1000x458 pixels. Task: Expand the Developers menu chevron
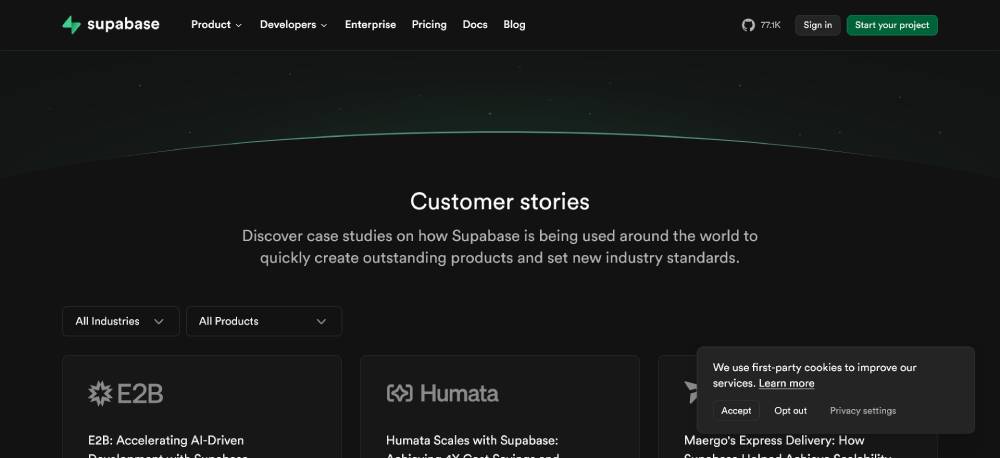pyautogui.click(x=324, y=26)
